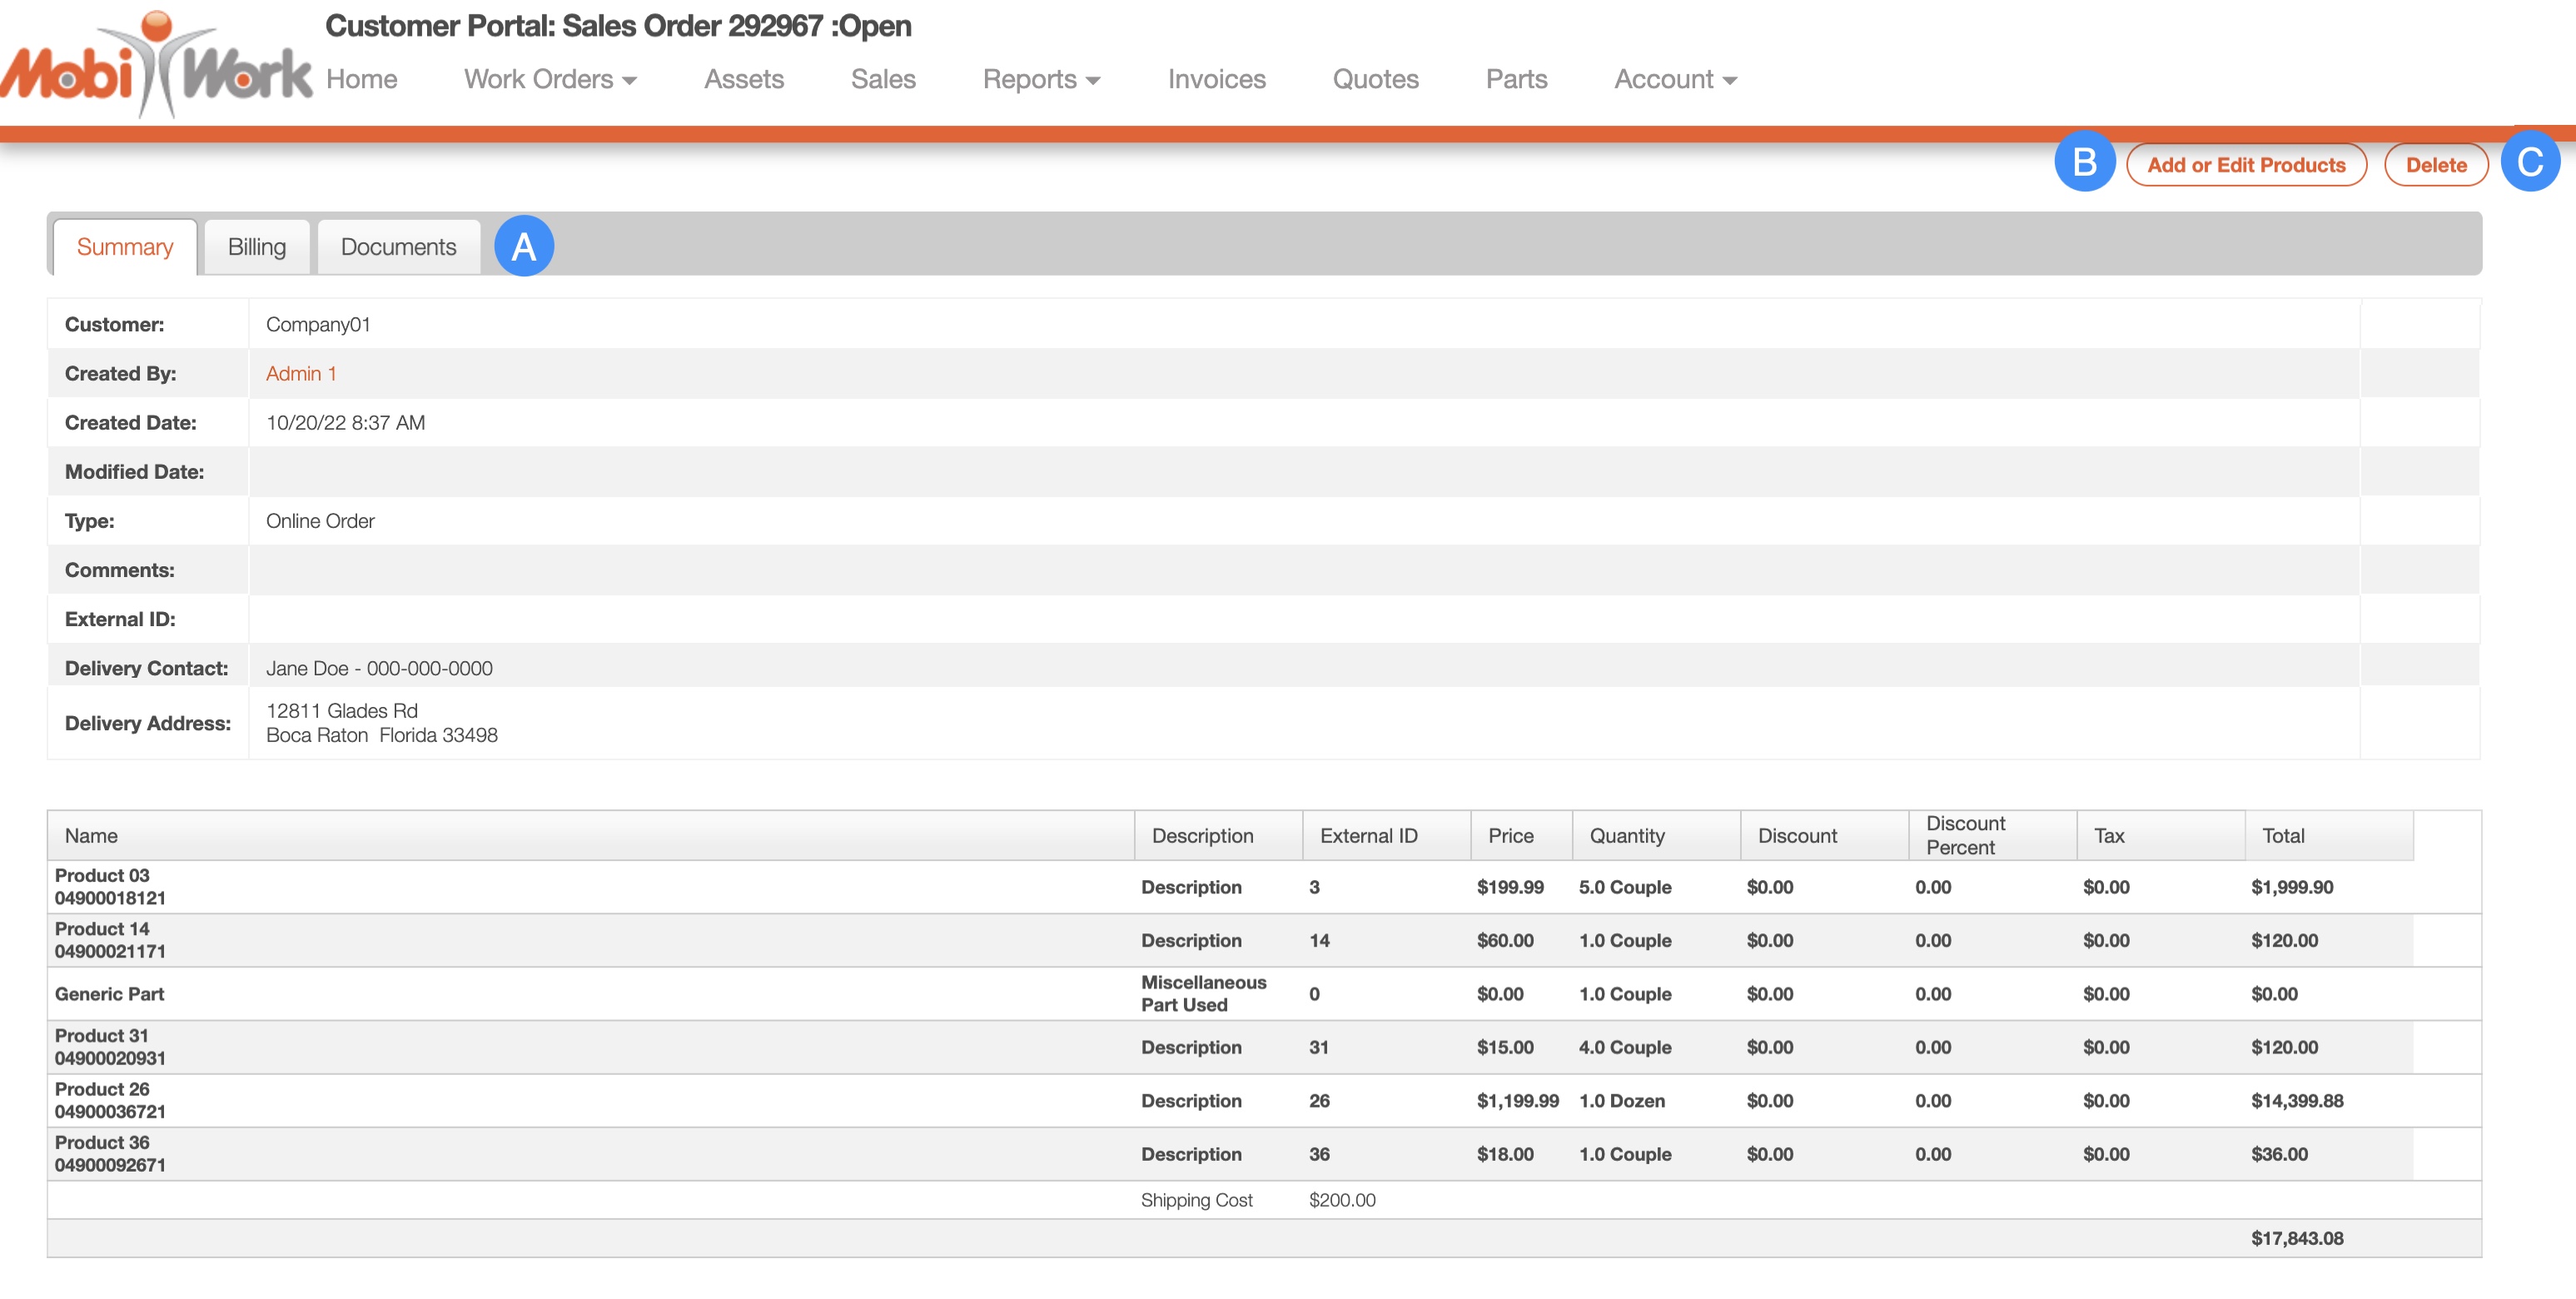The height and width of the screenshot is (1299, 2576).
Task: Go to the Parts page
Action: pyautogui.click(x=1516, y=79)
